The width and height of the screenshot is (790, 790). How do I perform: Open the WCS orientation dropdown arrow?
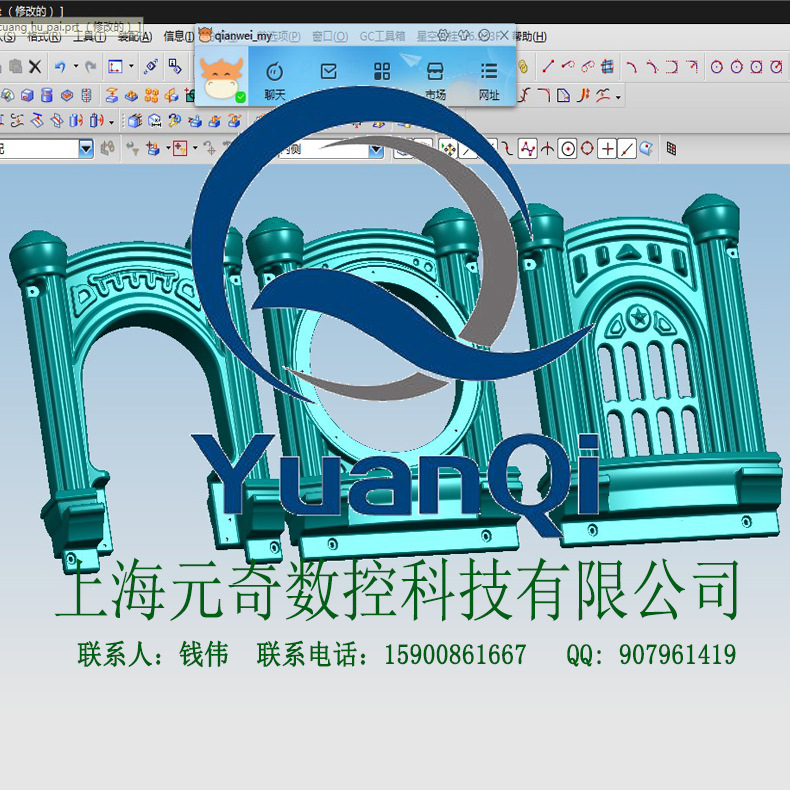click(x=131, y=66)
